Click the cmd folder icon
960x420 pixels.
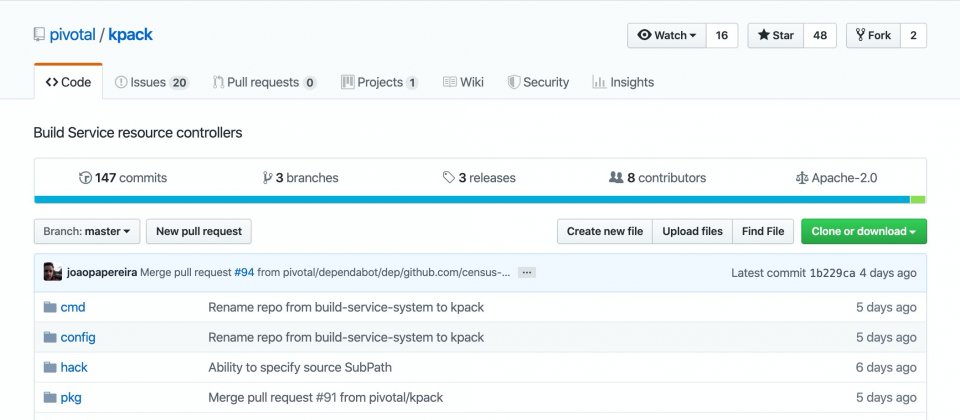coord(50,307)
